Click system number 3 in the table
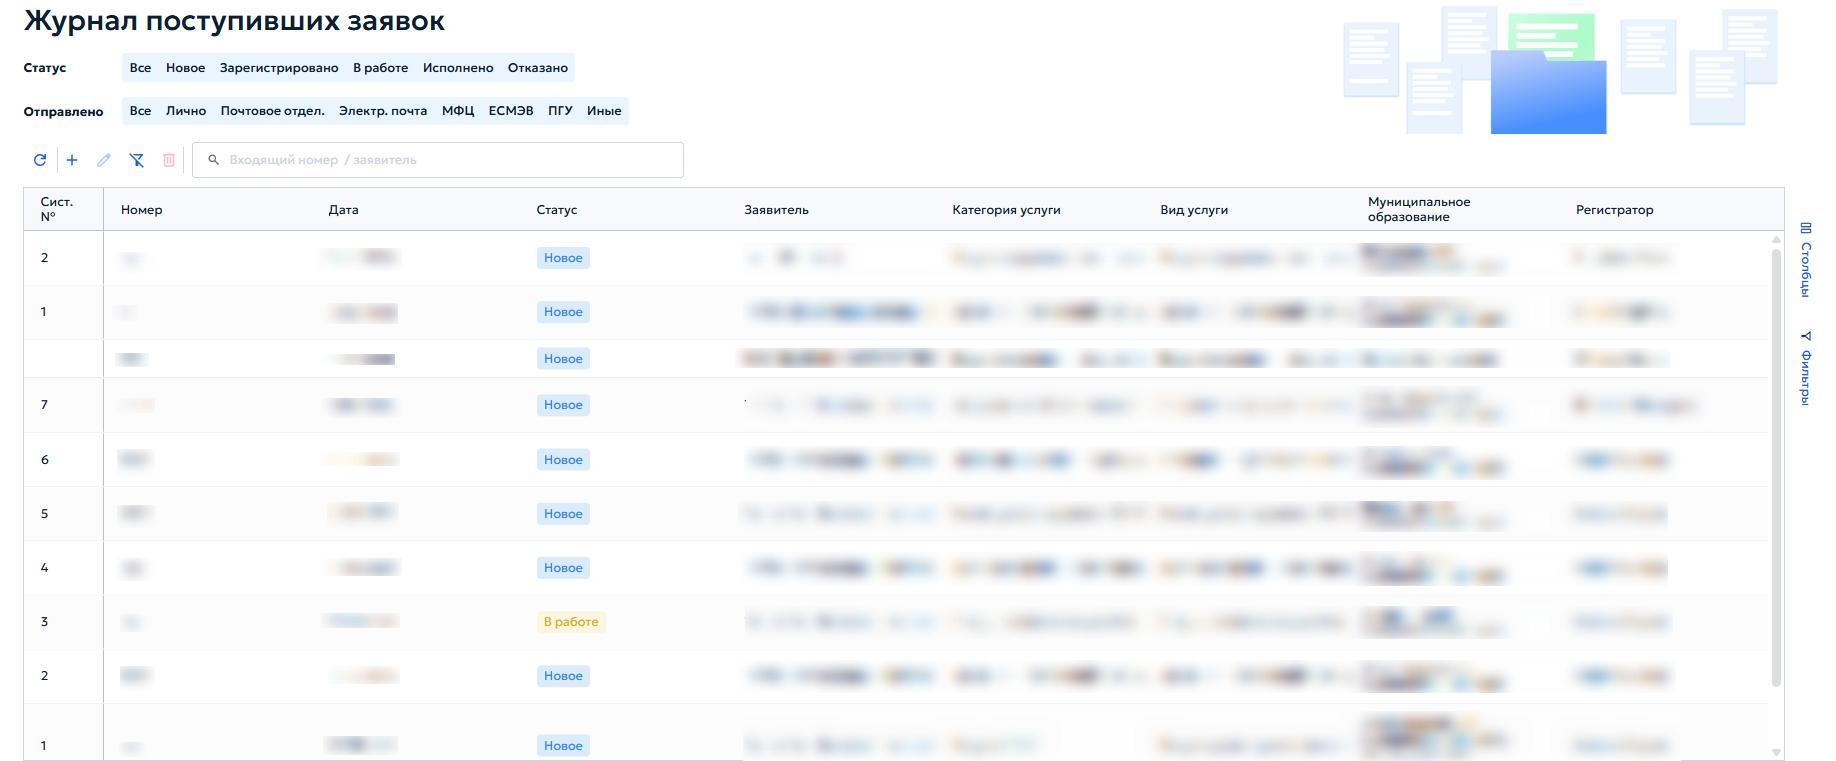This screenshot has width=1836, height=761. [x=44, y=622]
